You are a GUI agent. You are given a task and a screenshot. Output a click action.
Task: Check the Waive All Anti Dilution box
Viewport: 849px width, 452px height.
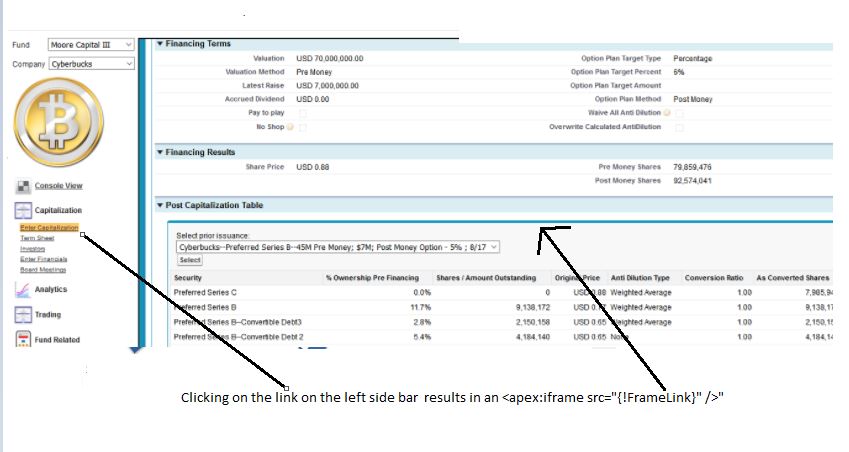tap(679, 113)
